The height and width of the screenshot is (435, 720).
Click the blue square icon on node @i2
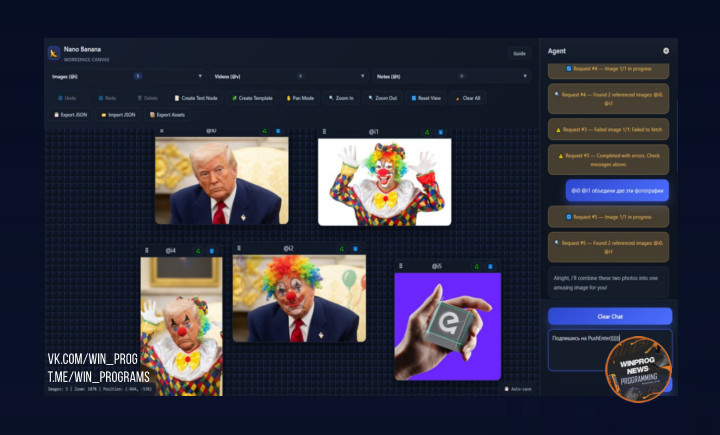(355, 249)
